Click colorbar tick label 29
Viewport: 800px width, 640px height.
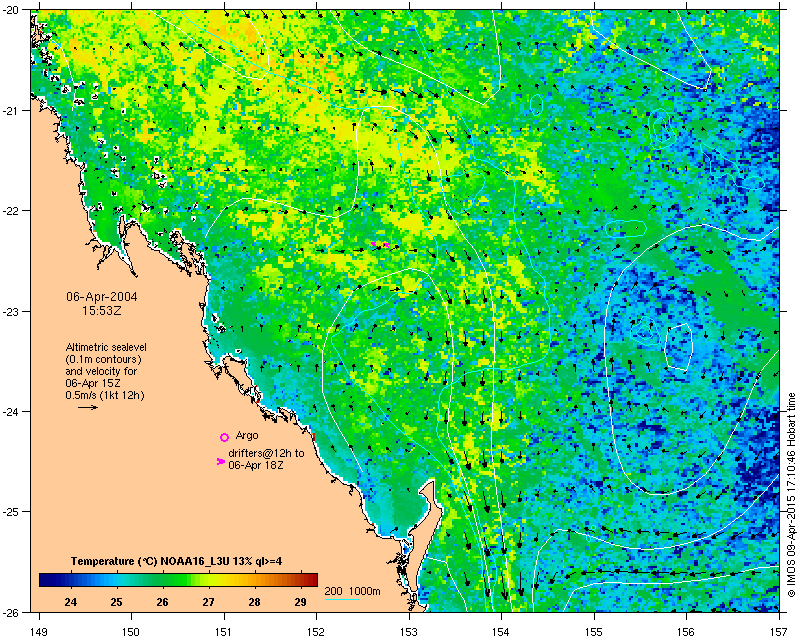[301, 602]
